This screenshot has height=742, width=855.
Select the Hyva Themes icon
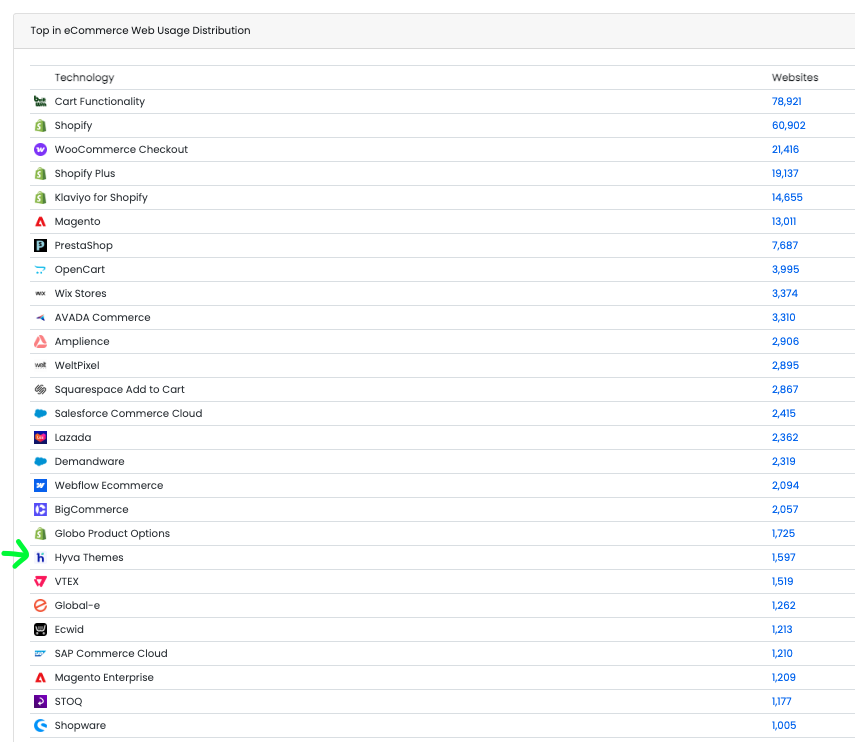click(39, 557)
